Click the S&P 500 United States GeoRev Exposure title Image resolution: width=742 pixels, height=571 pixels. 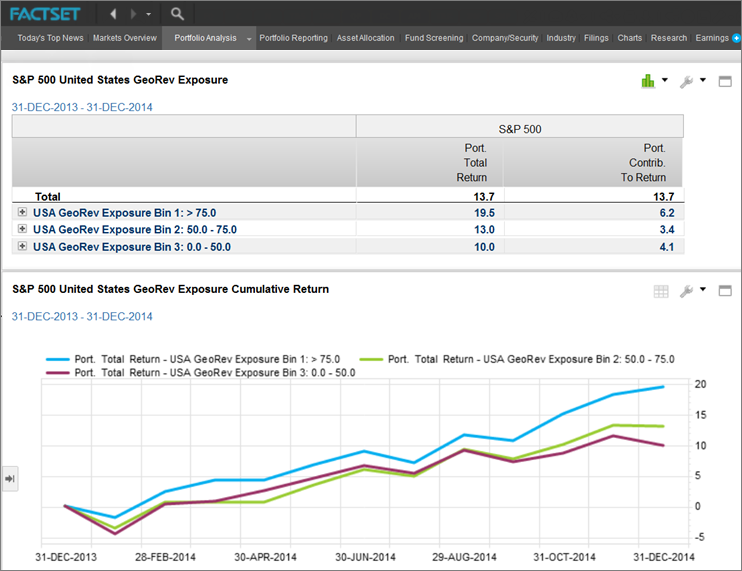pyautogui.click(x=120, y=80)
